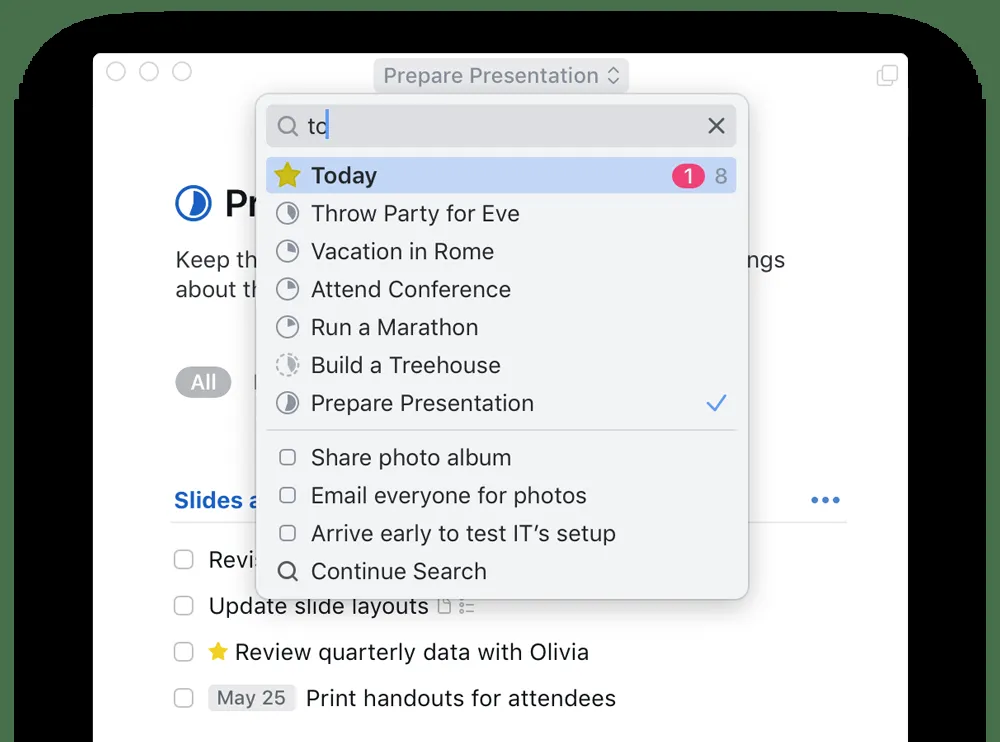Click the Run a Marathon progress pie icon
This screenshot has height=742, width=1000.
[x=288, y=328]
